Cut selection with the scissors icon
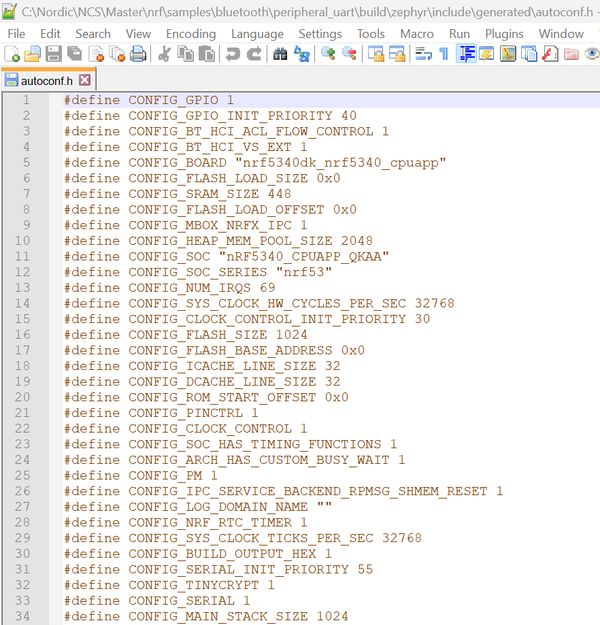The image size is (600, 625). 164,54
